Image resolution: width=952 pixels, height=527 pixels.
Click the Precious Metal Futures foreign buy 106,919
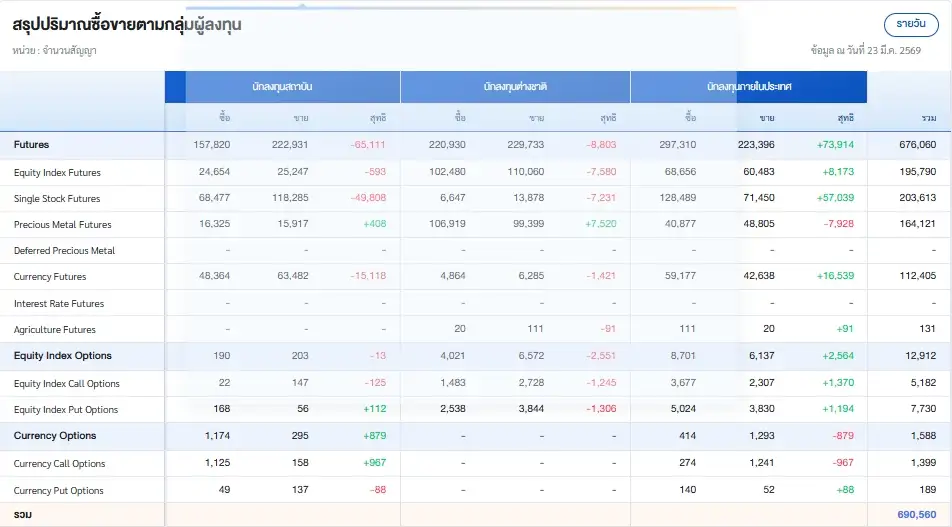(x=447, y=224)
